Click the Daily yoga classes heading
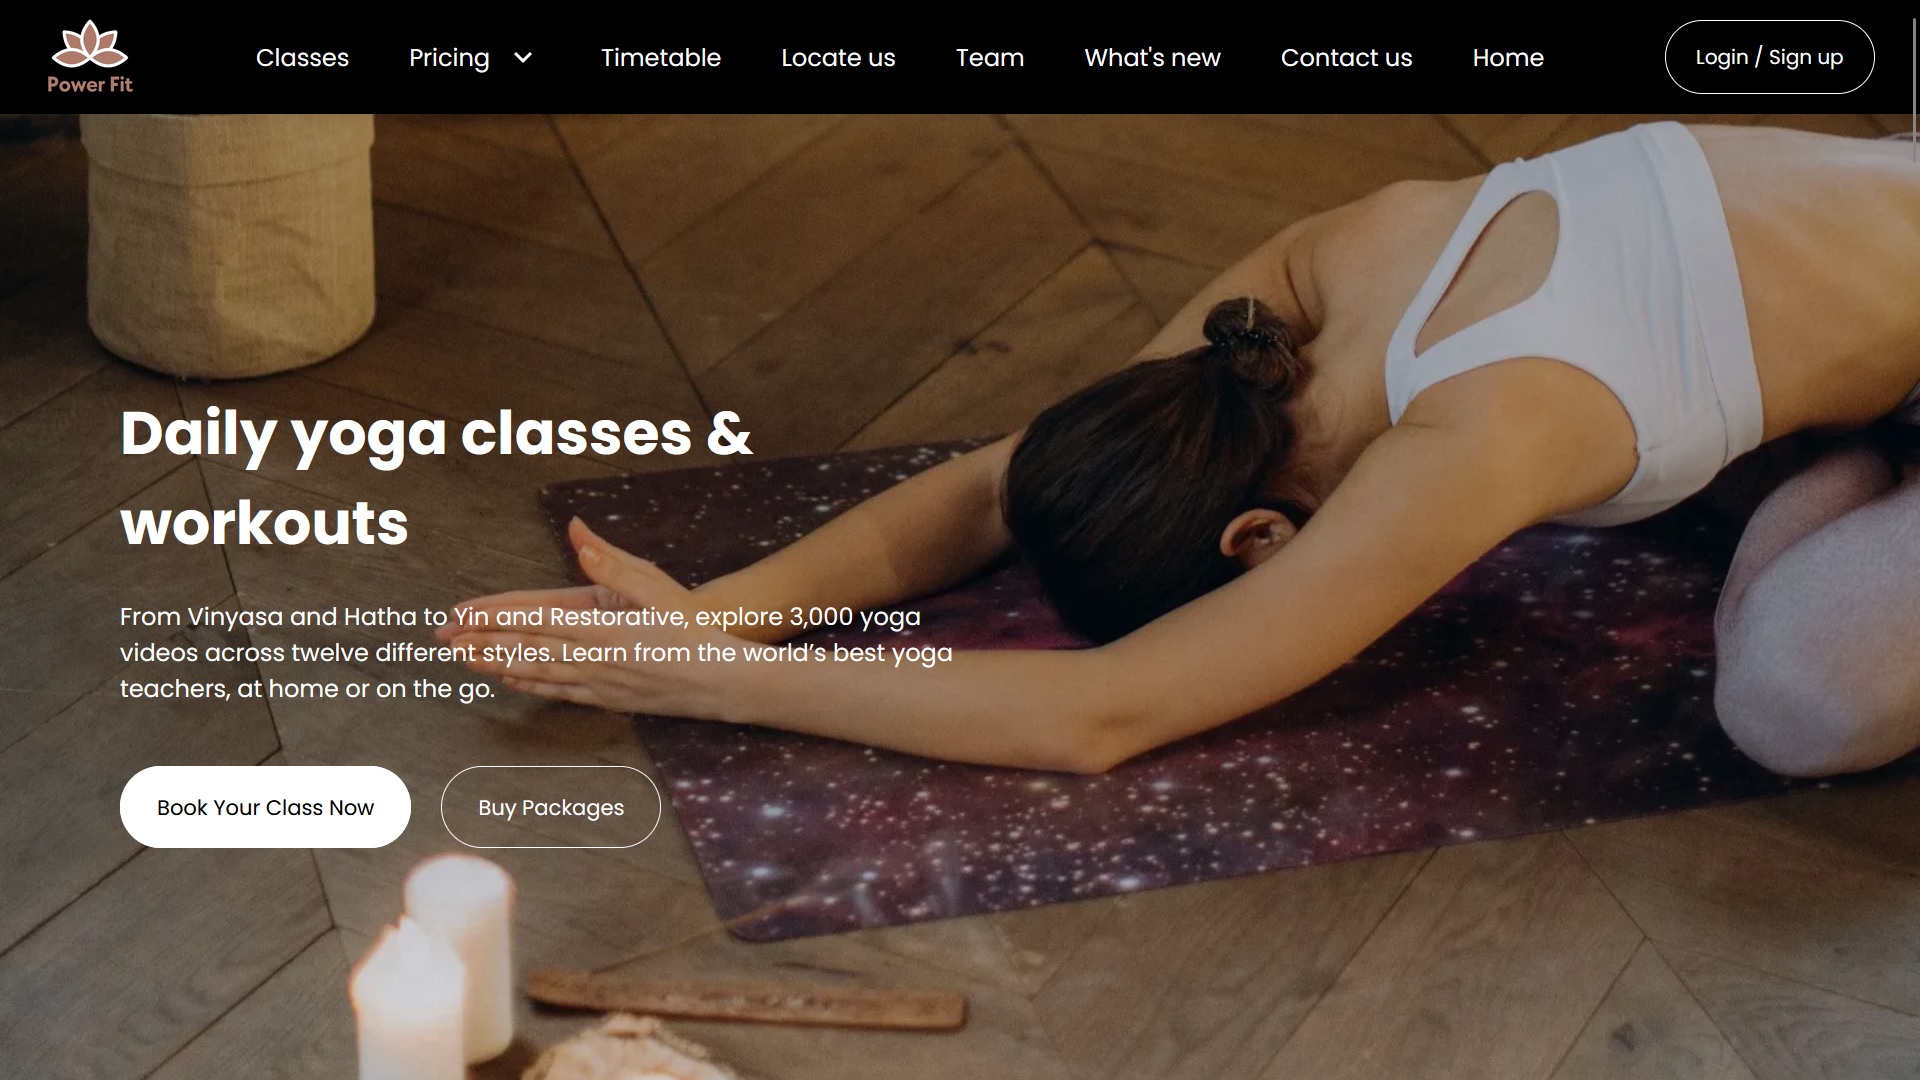This screenshot has height=1080, width=1920. pos(436,478)
